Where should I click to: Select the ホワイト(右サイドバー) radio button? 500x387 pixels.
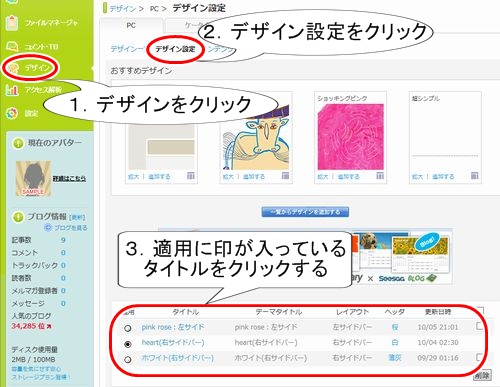pos(128,360)
